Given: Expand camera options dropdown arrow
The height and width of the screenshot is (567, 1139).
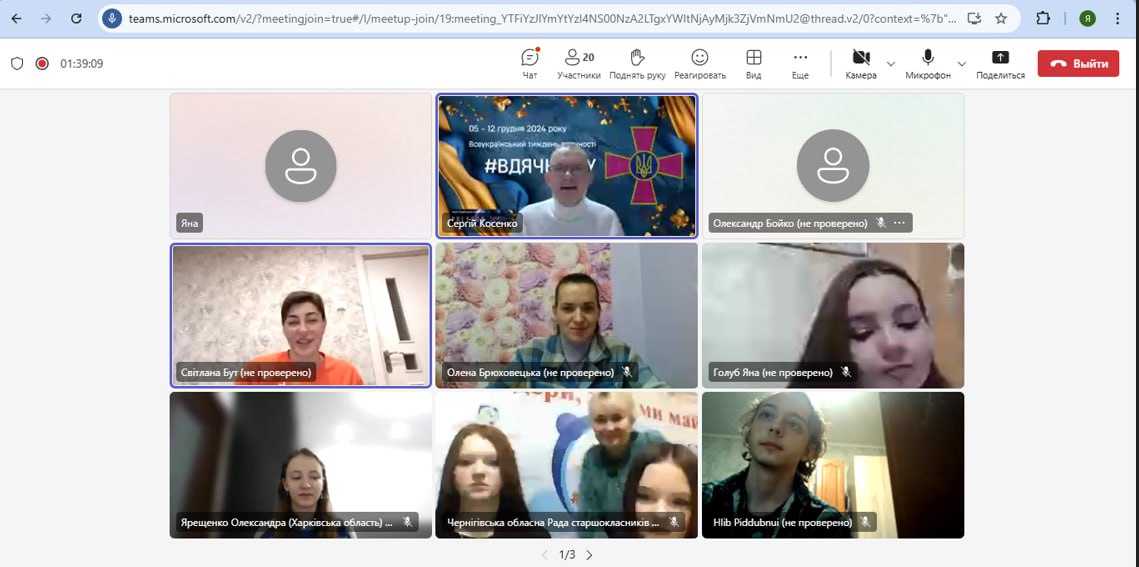Looking at the screenshot, I should 890,64.
